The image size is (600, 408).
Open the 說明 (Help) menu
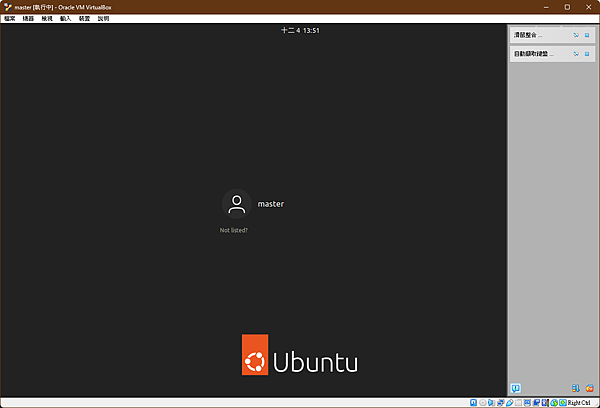click(x=103, y=18)
